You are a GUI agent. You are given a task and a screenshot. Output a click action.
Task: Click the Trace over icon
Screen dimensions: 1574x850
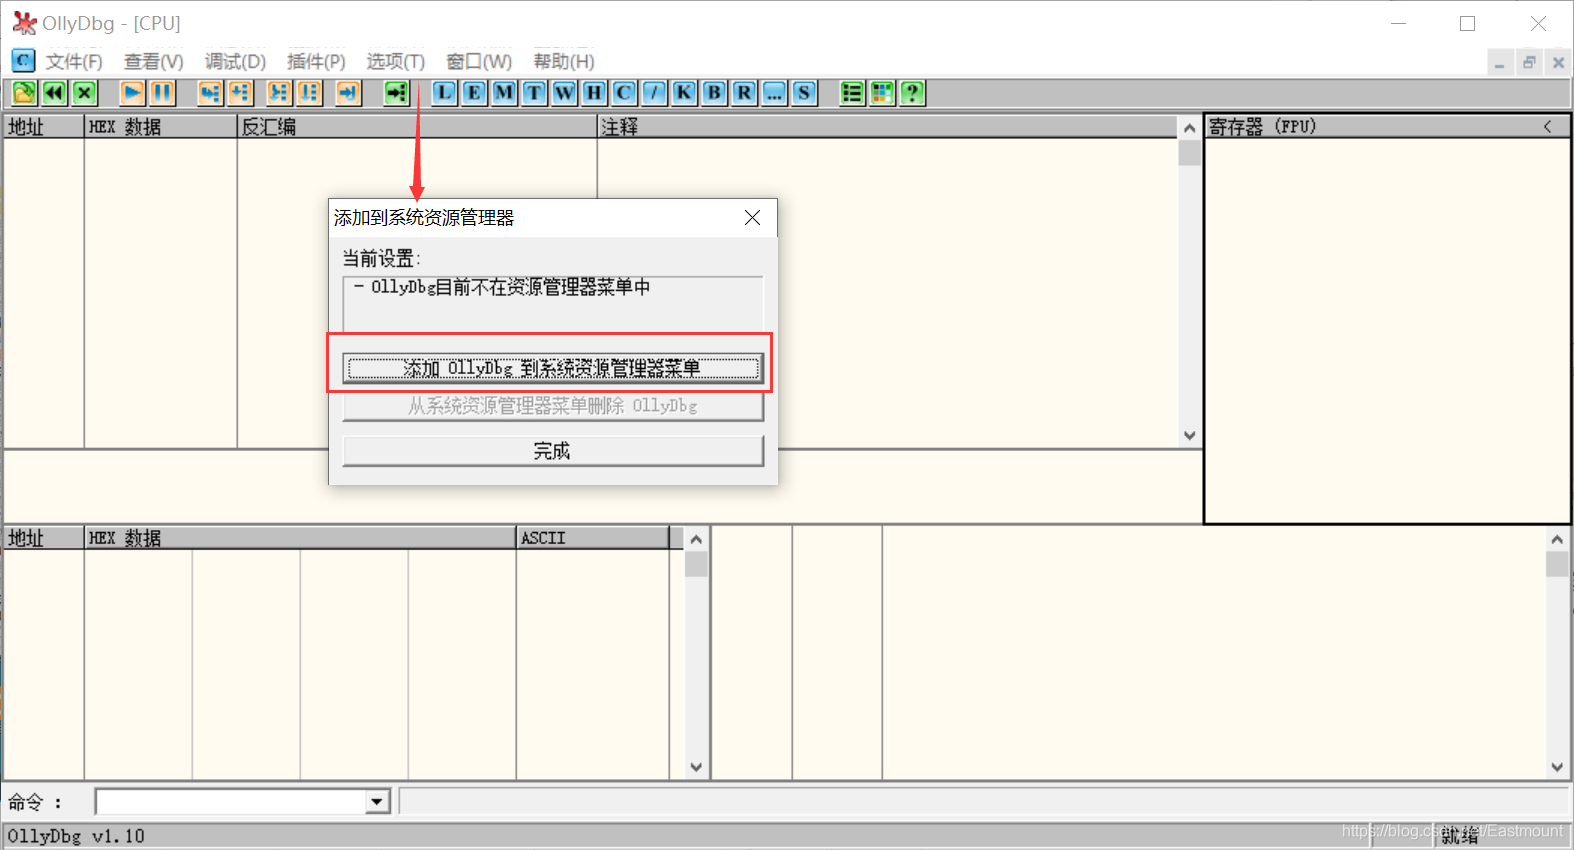309,93
